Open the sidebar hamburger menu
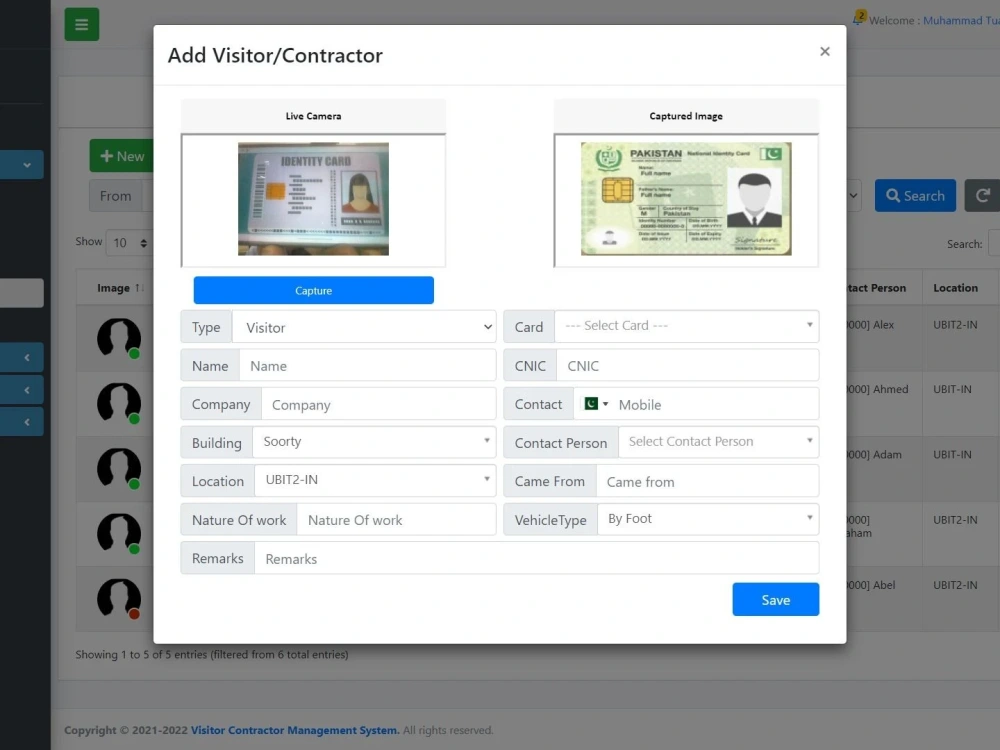Image resolution: width=1000 pixels, height=750 pixels. pos(81,23)
